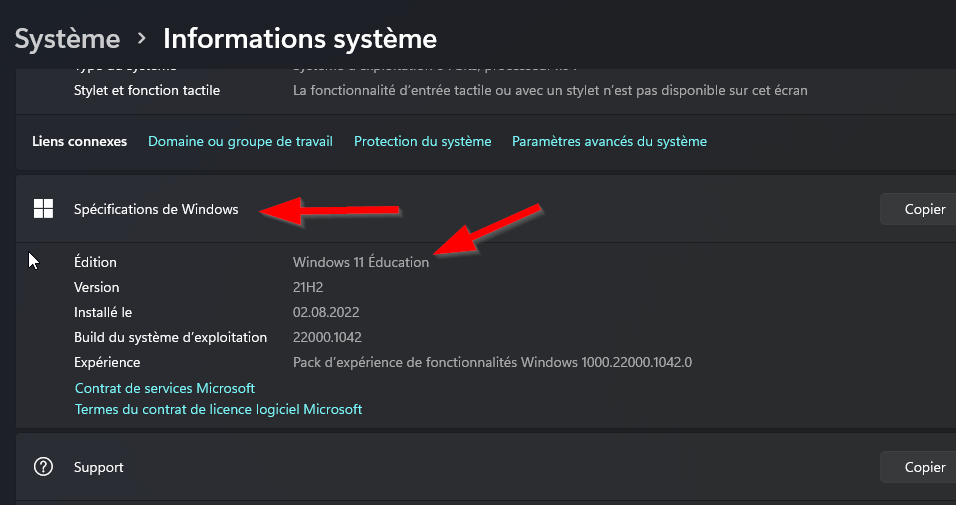Expand the Support section header
Screen dimensions: 956x505
point(485,467)
